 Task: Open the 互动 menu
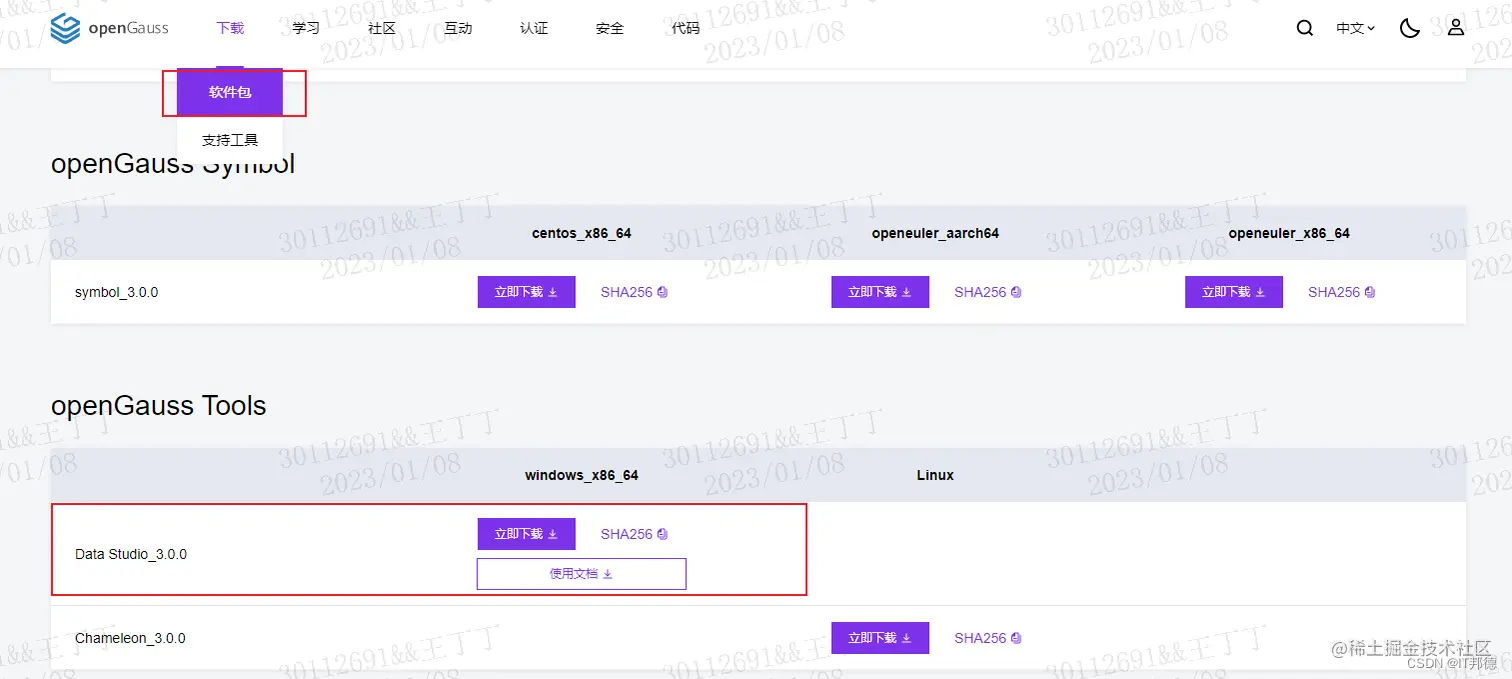click(458, 28)
